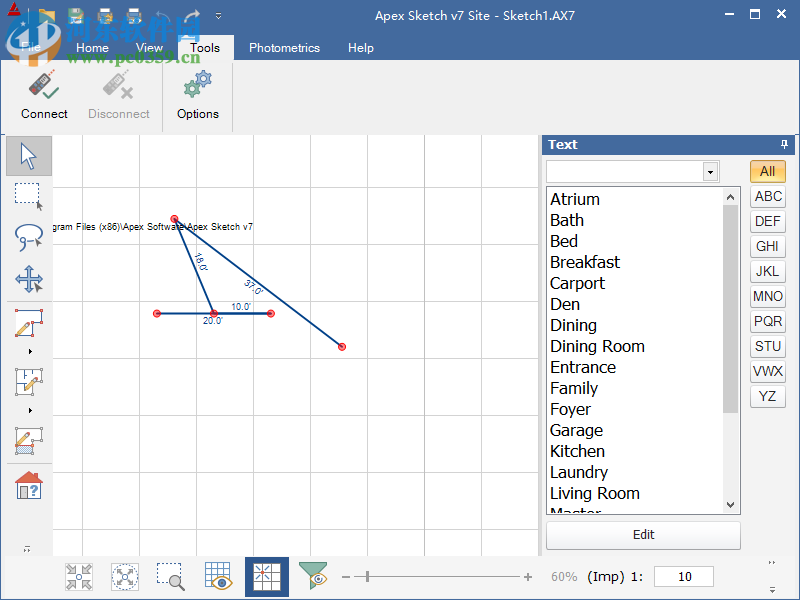Select Dining Room in the text list
The height and width of the screenshot is (600, 800).
636,346
